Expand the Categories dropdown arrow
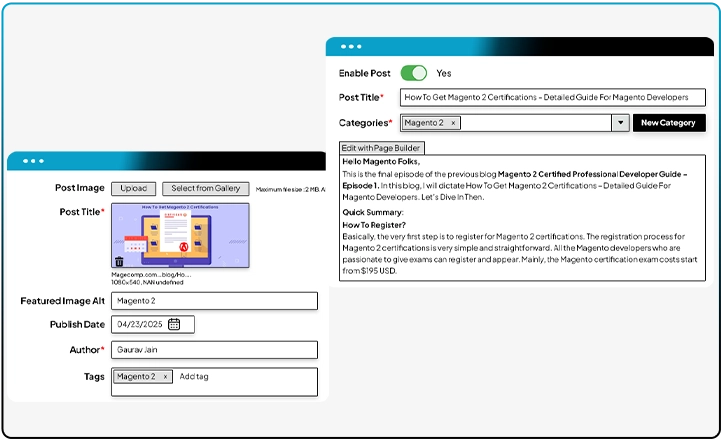Viewport: 722px width, 440px height. pyautogui.click(x=620, y=123)
